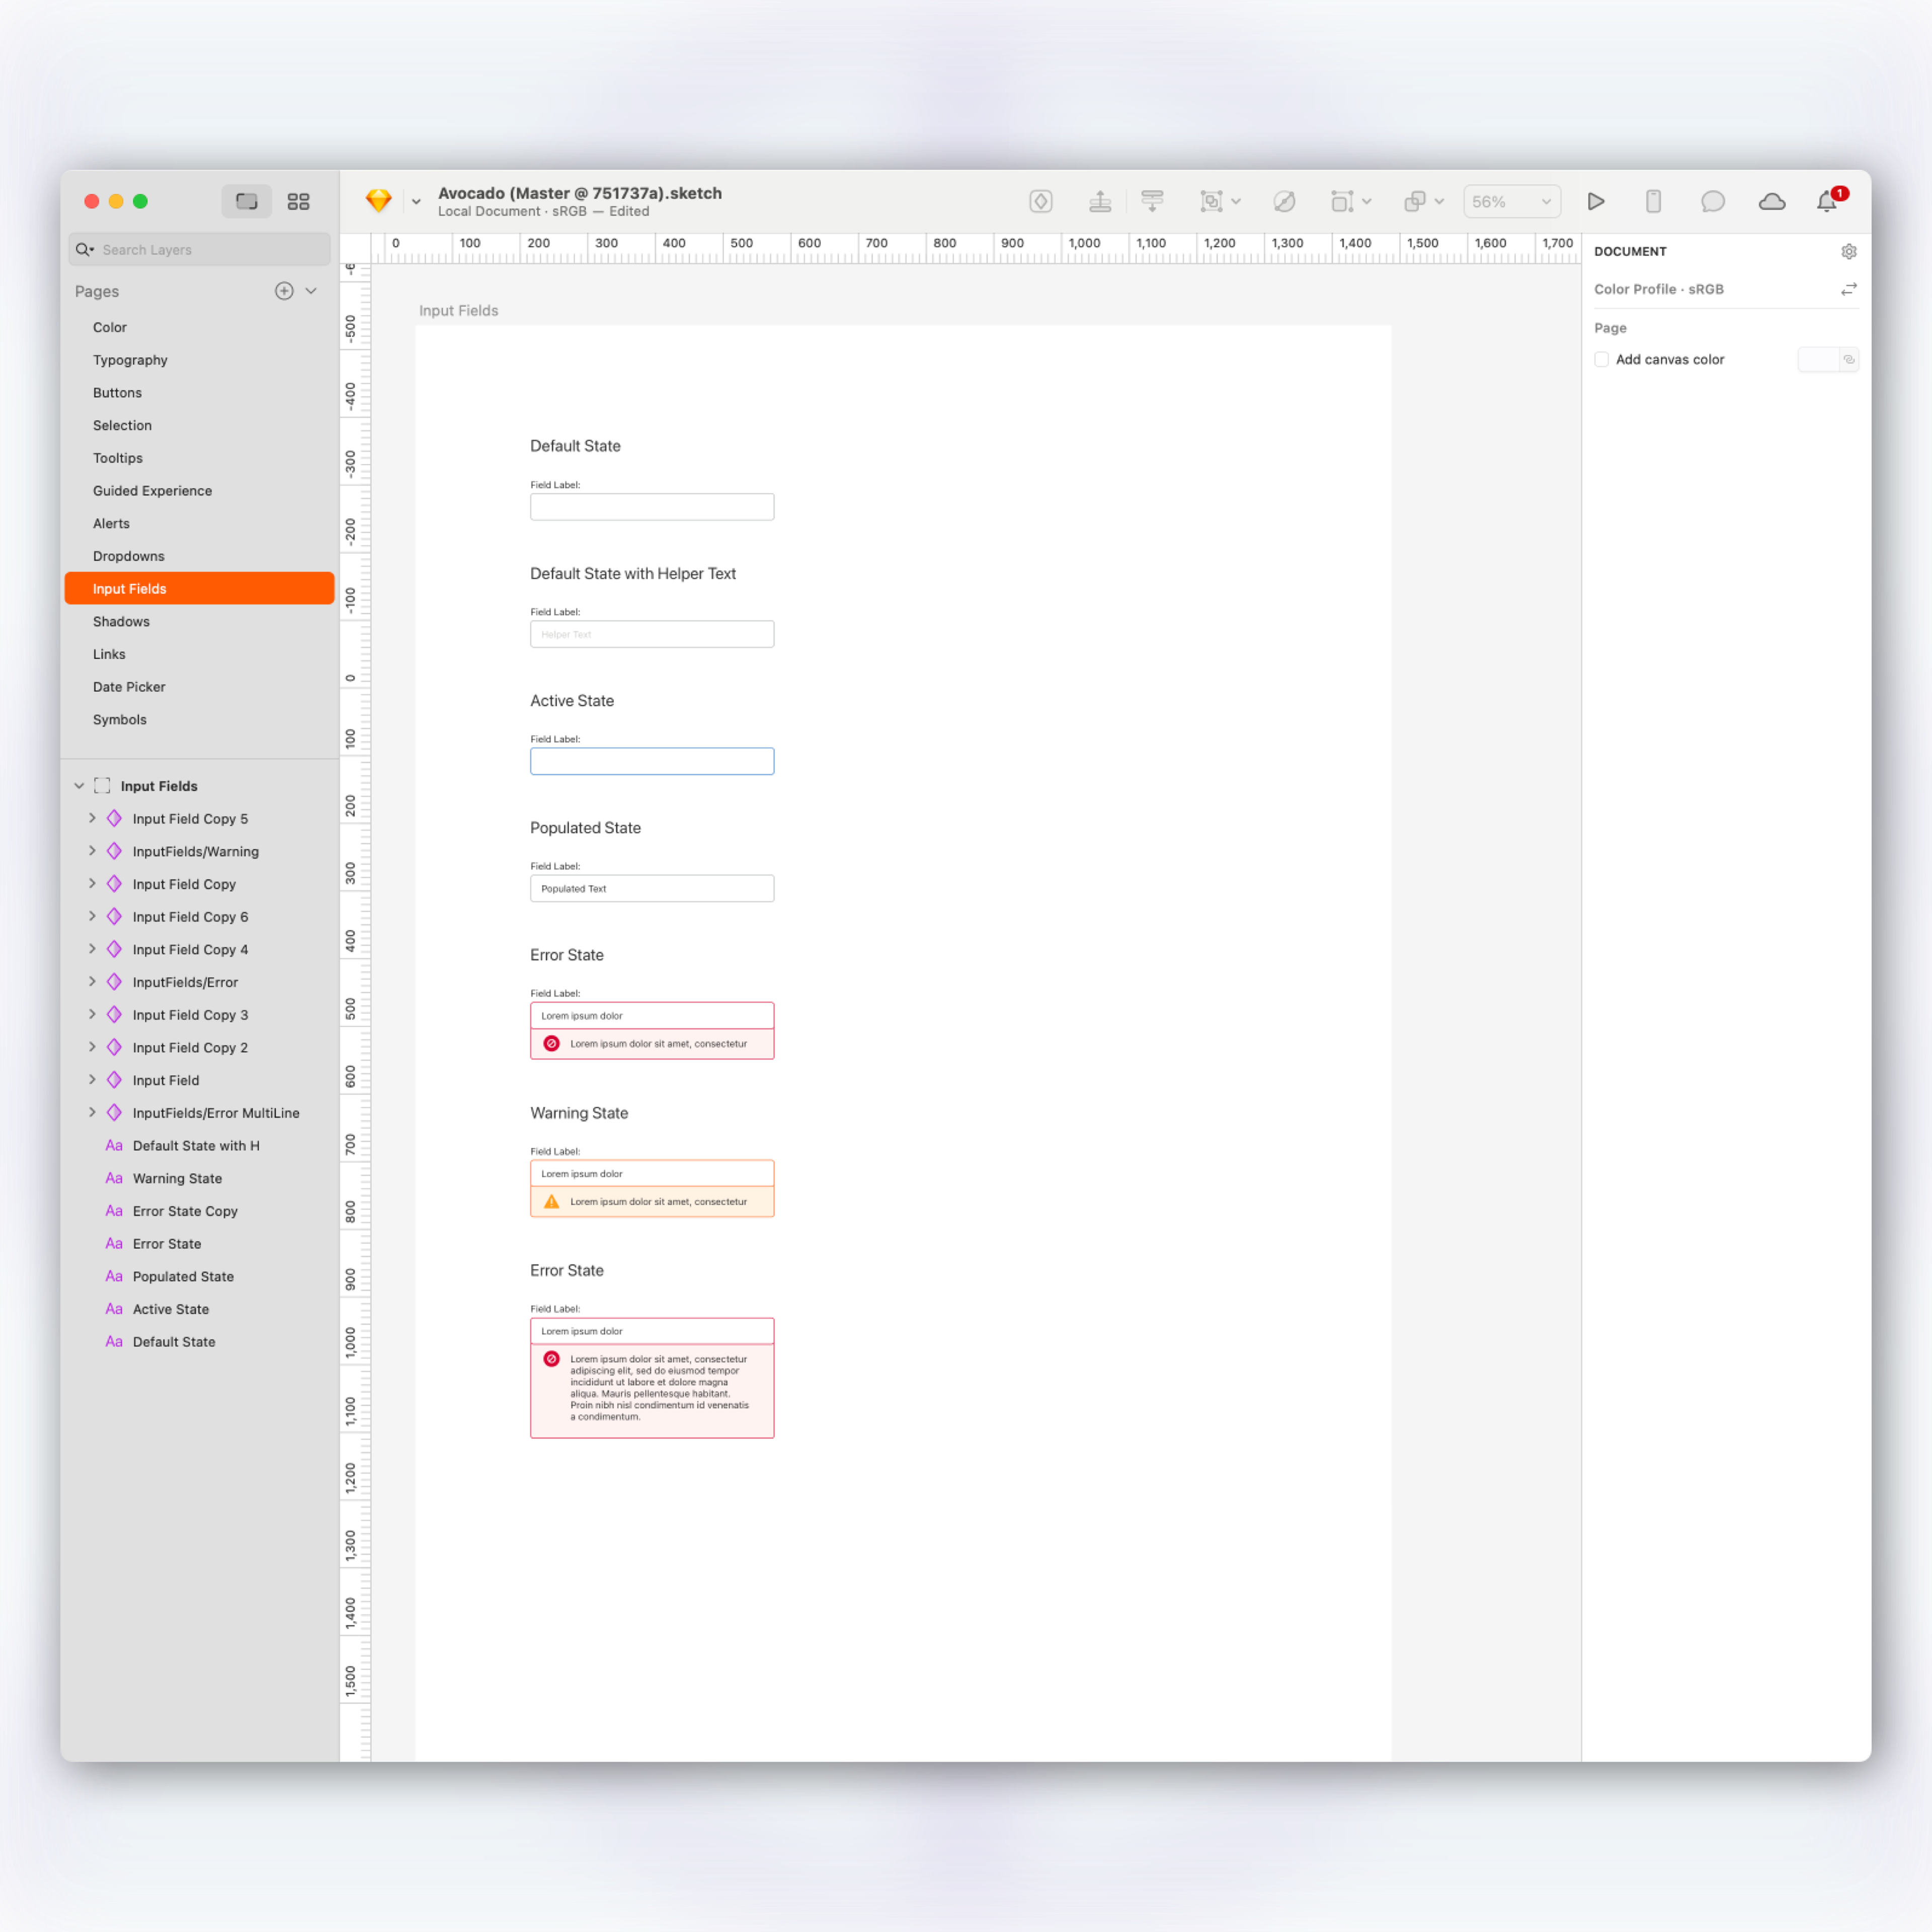Toggle the canvas view sidebar button
Image resolution: width=1932 pixels, height=1932 pixels.
(246, 201)
